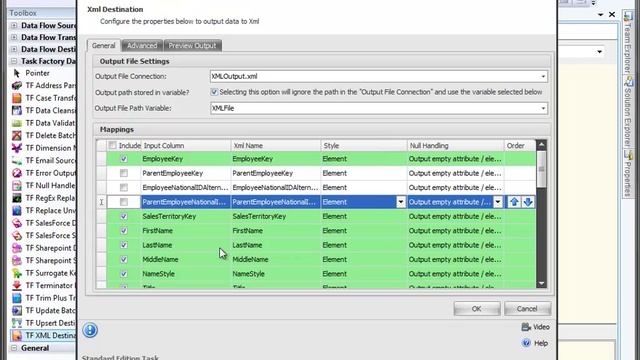This screenshot has width=640, height=360.
Task: Open the Solution Explorer side tab
Action: (628, 112)
